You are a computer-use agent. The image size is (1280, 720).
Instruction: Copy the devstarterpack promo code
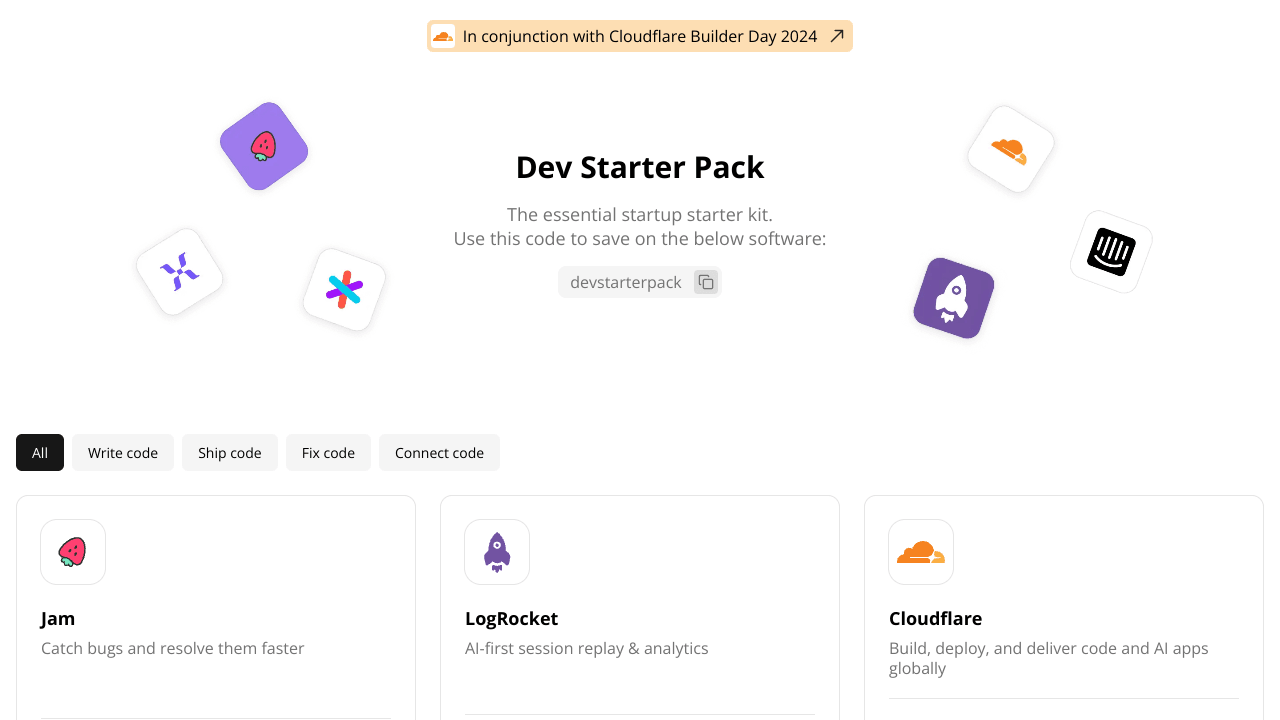tap(706, 282)
